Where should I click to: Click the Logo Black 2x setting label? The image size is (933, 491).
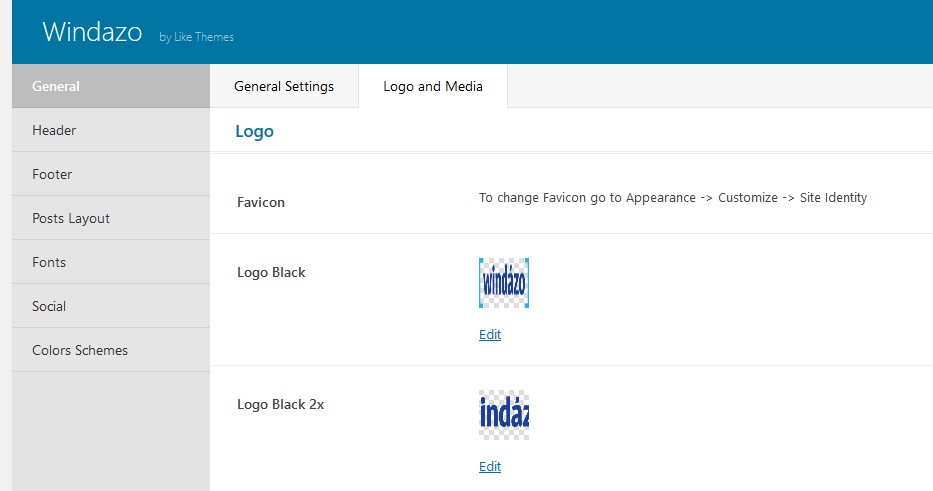280,405
